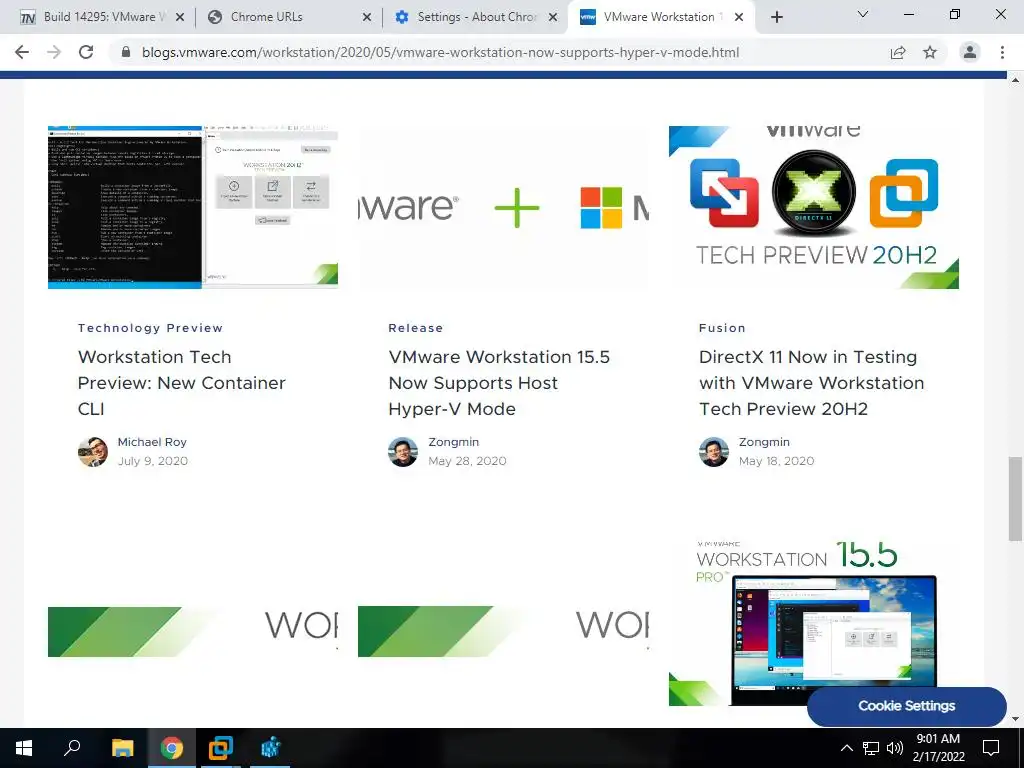Click the Technology Preview category link

[150, 328]
